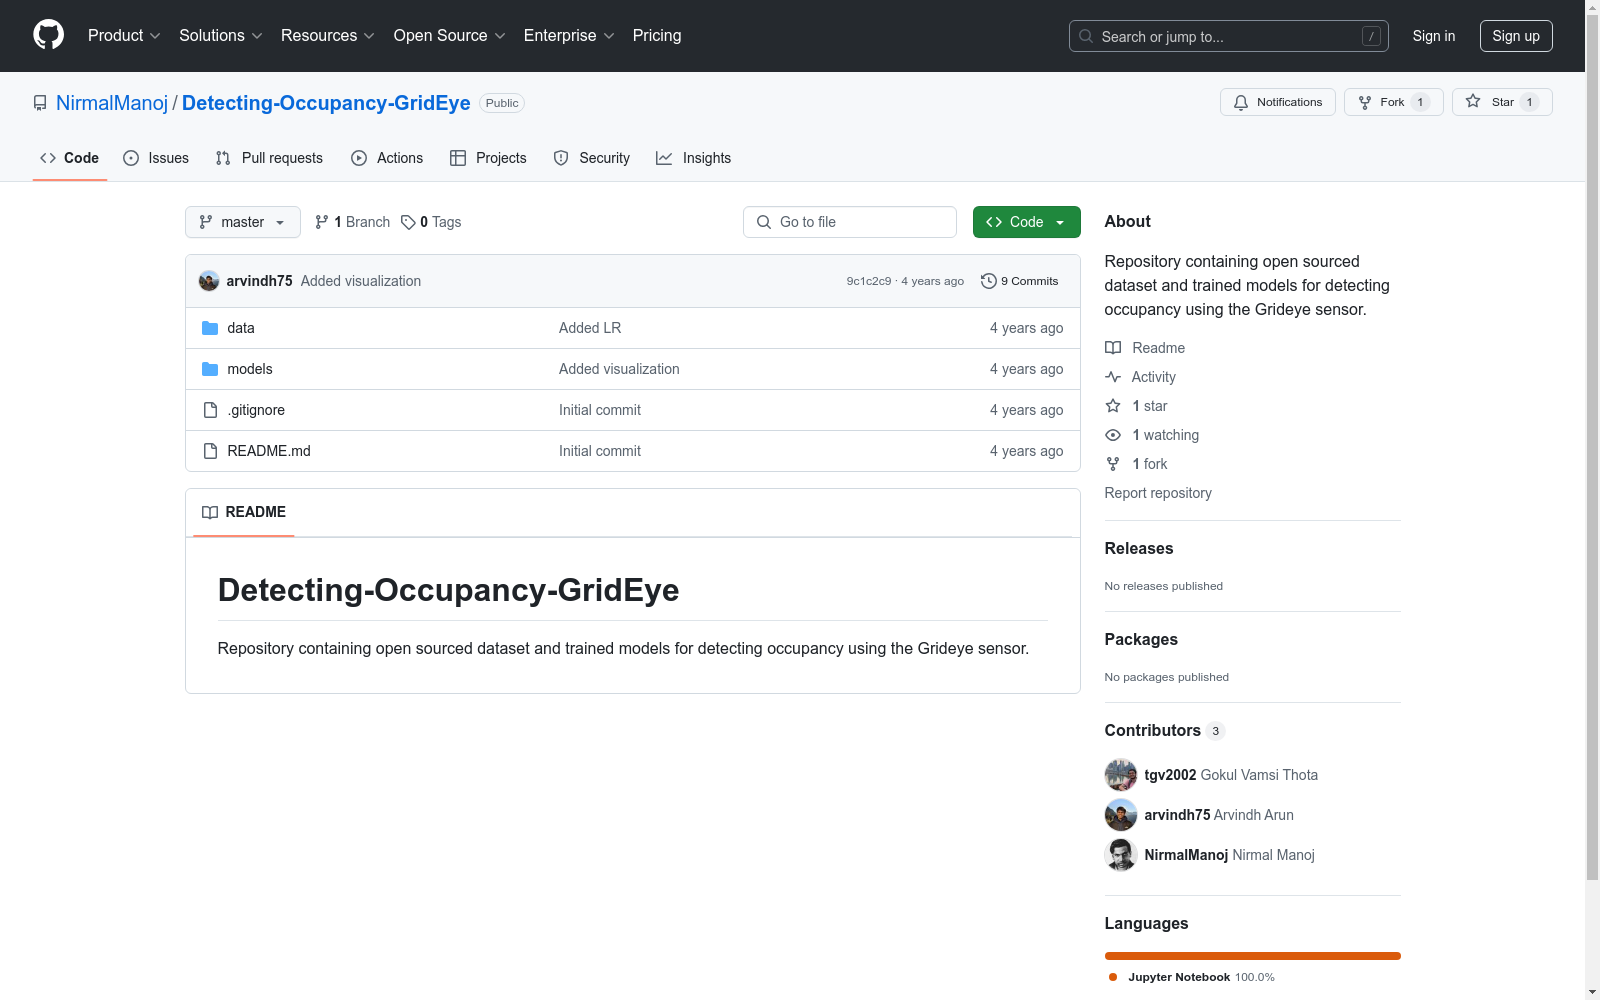Click the fork icon in Fork button
The width and height of the screenshot is (1600, 1000).
pos(1365,102)
